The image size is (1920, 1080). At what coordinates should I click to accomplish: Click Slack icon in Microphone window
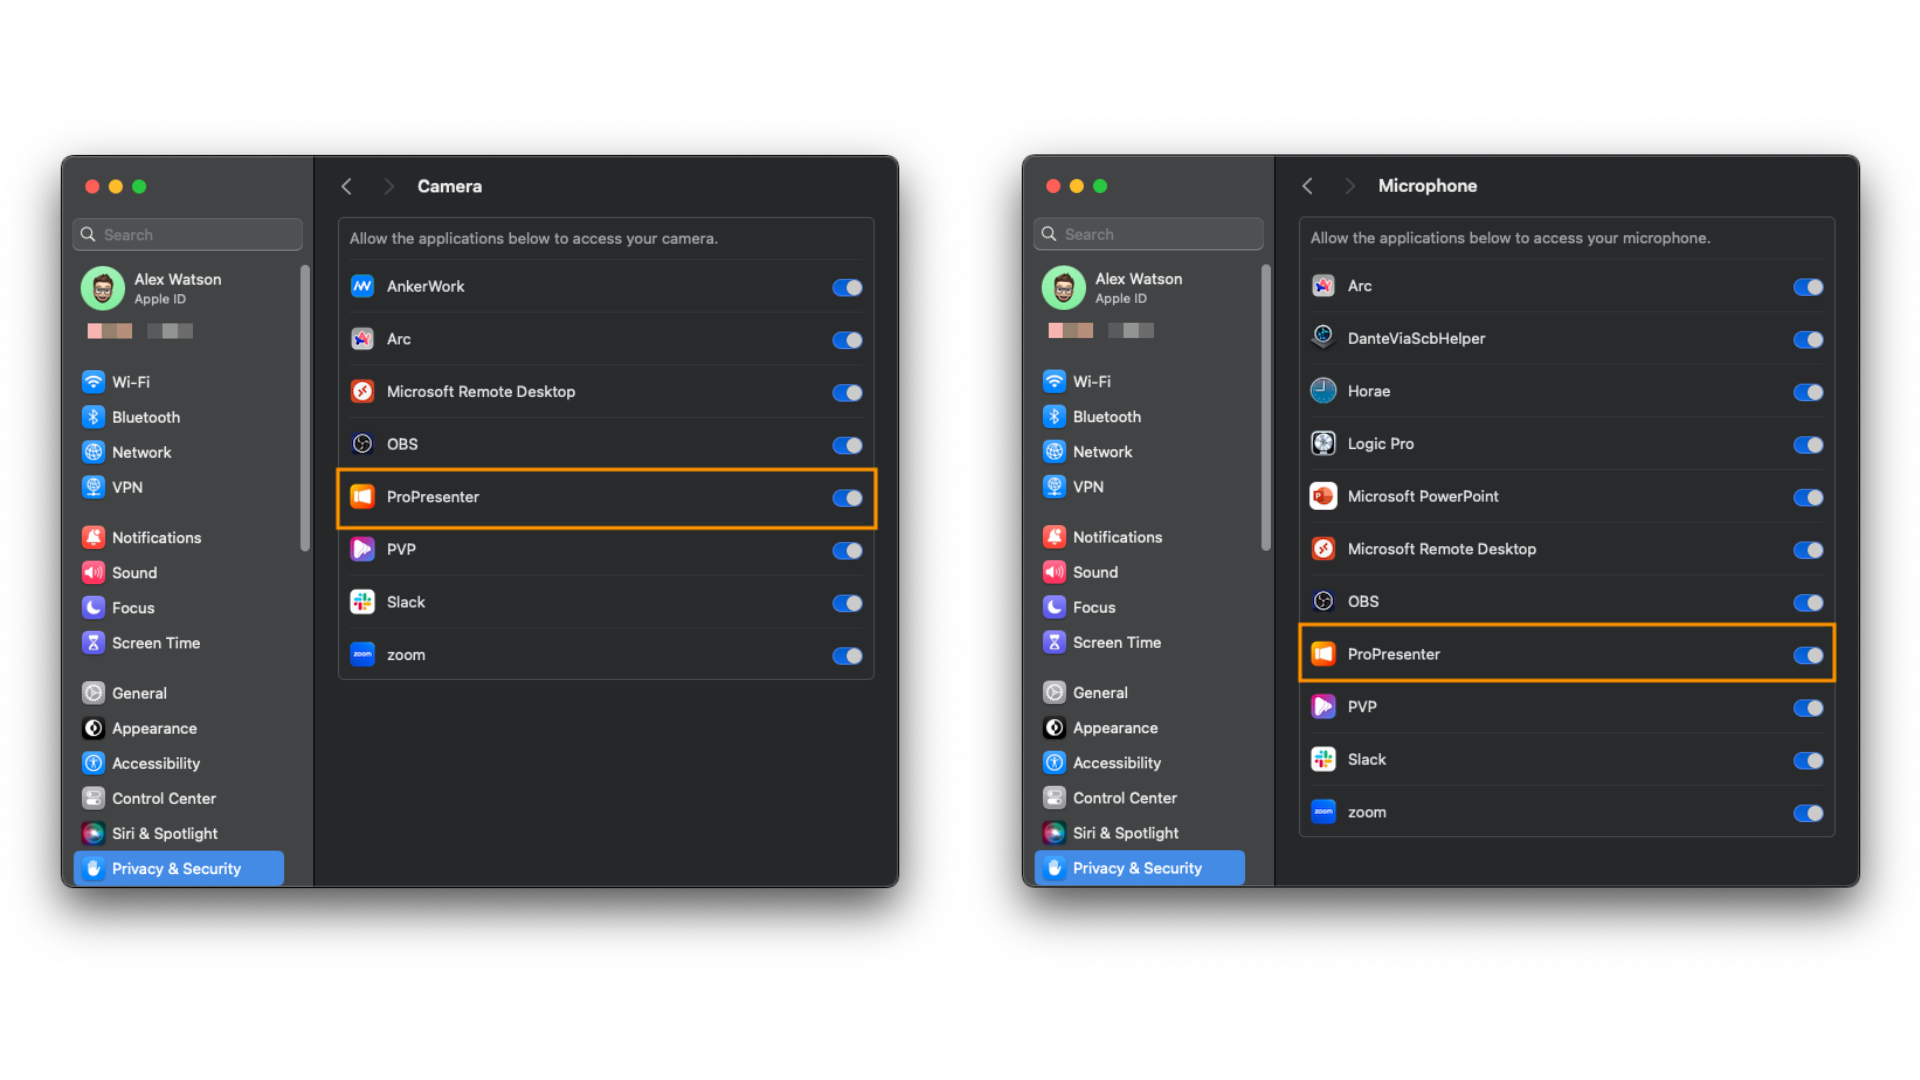click(x=1323, y=759)
